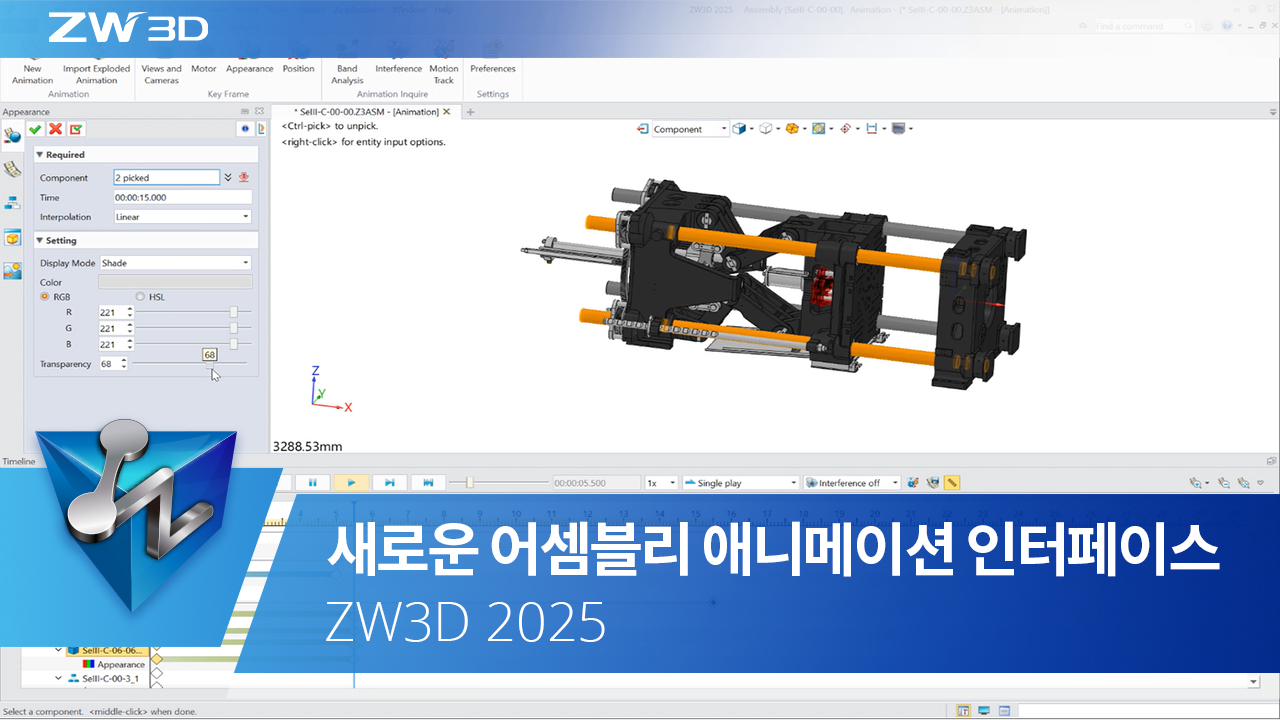The width and height of the screenshot is (1280, 720).
Task: Collapse the Setting section
Action: tap(40, 241)
